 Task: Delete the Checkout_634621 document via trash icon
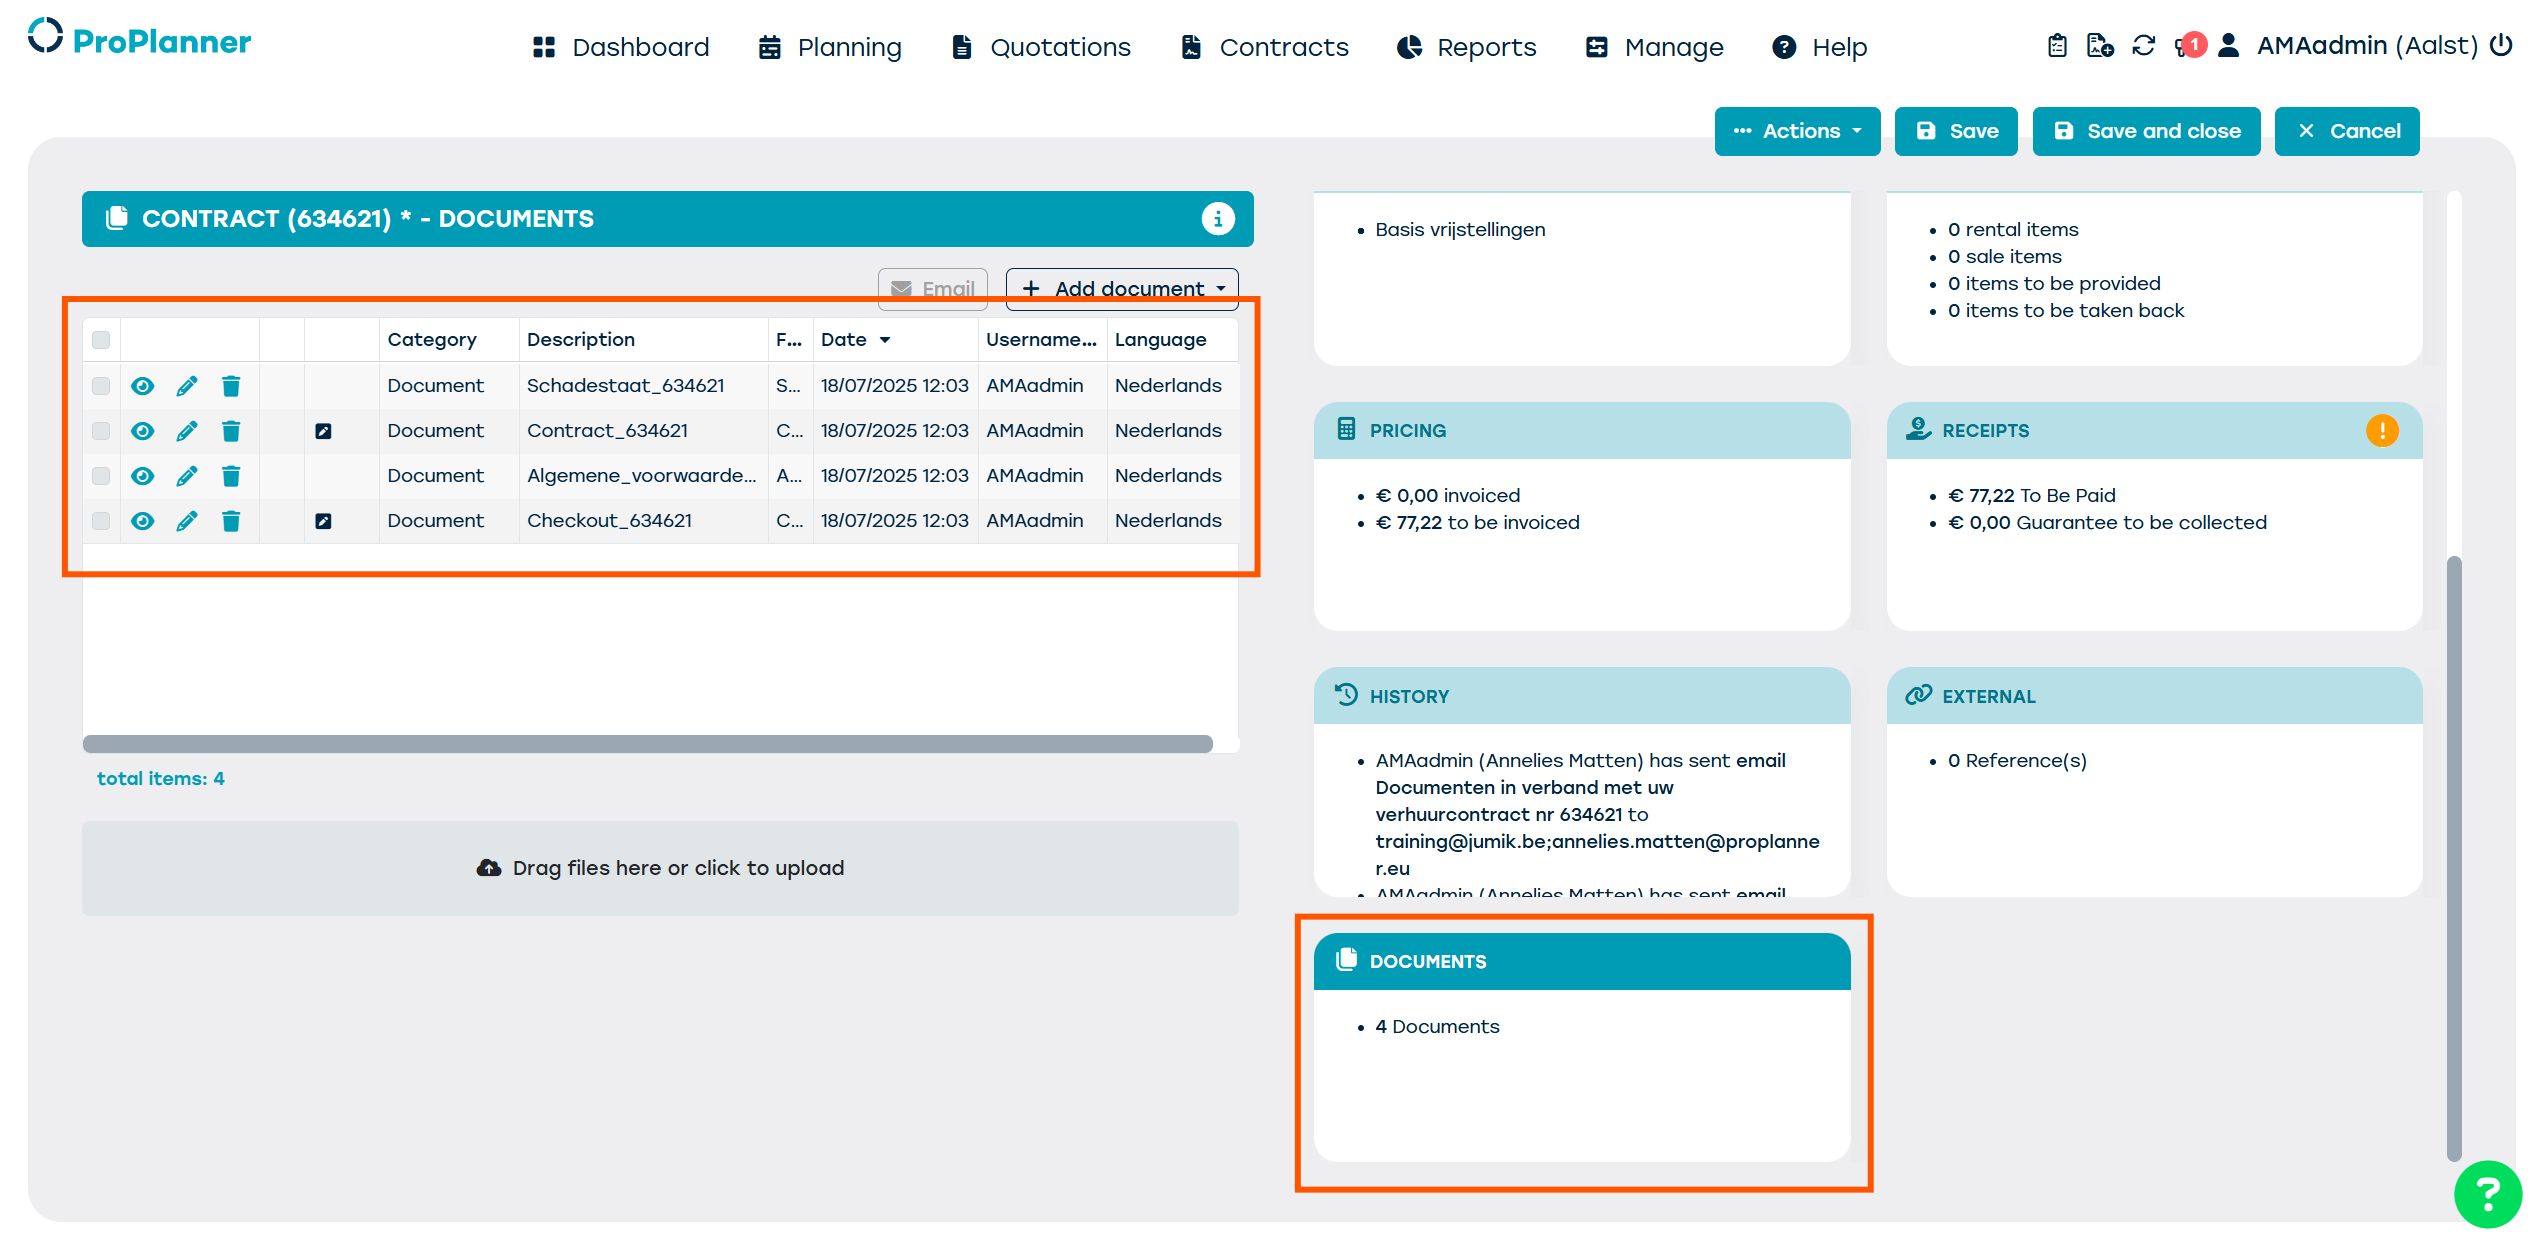coord(231,521)
